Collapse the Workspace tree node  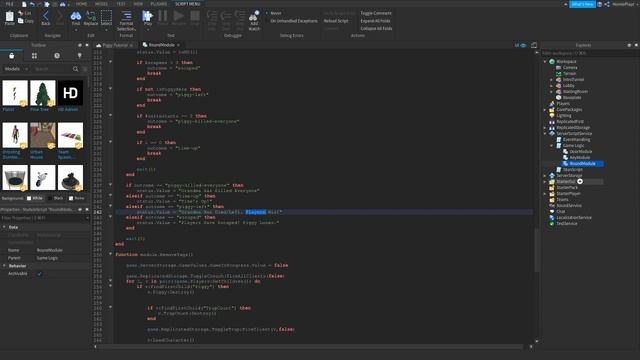coord(545,62)
